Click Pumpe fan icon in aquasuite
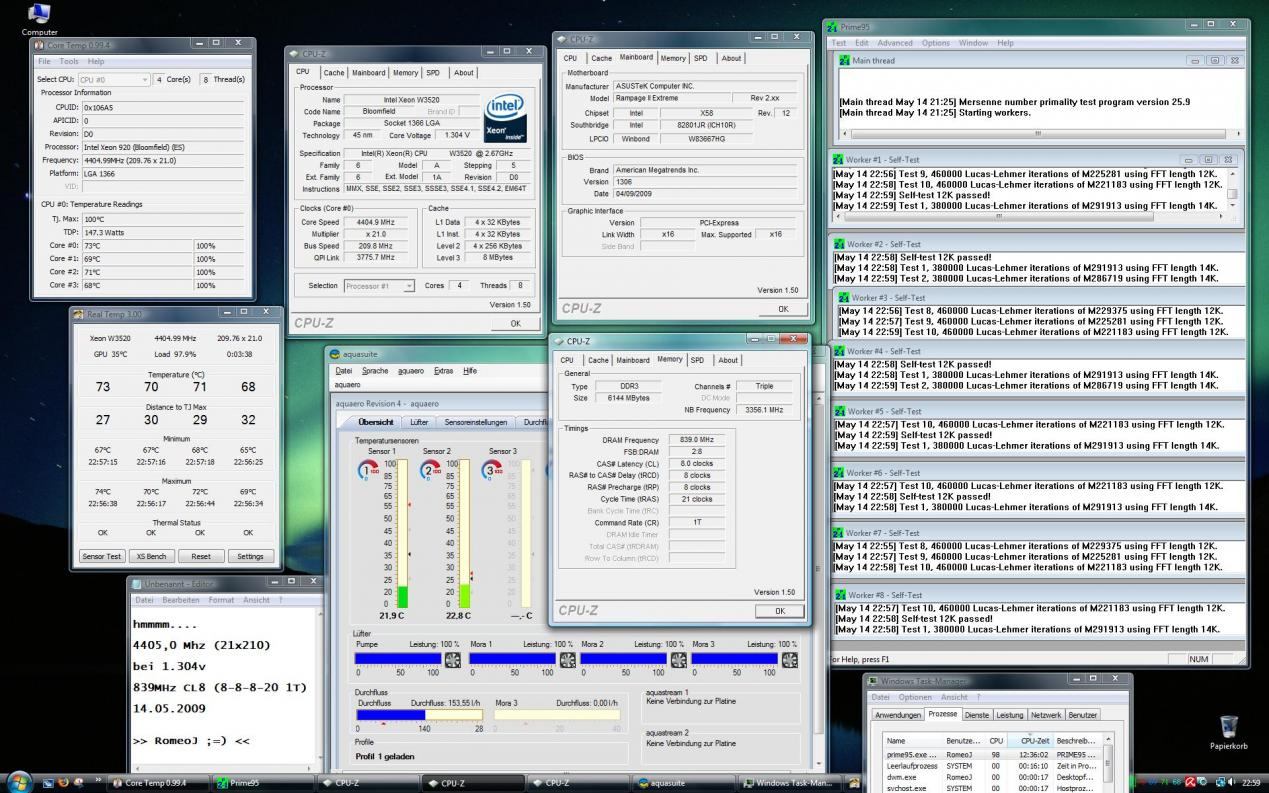Image resolution: width=1269 pixels, height=793 pixels. tap(452, 660)
